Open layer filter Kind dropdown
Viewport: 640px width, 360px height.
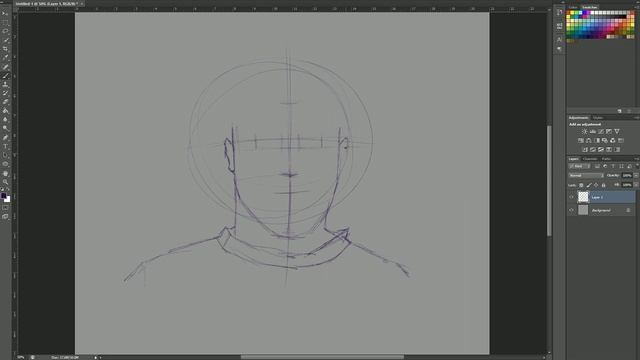[x=579, y=167]
